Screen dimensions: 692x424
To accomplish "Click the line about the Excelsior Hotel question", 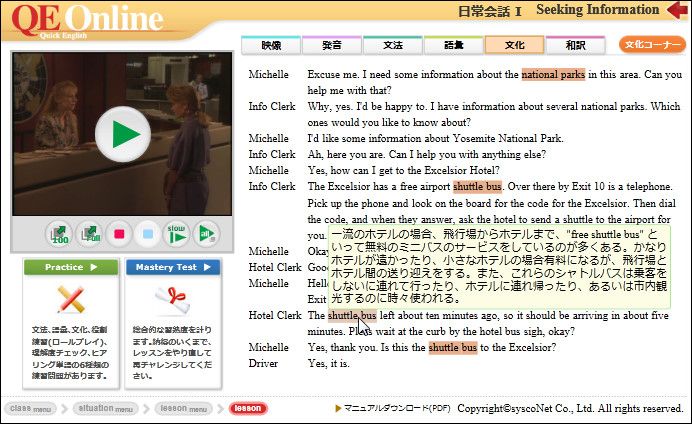I will pyautogui.click(x=403, y=170).
